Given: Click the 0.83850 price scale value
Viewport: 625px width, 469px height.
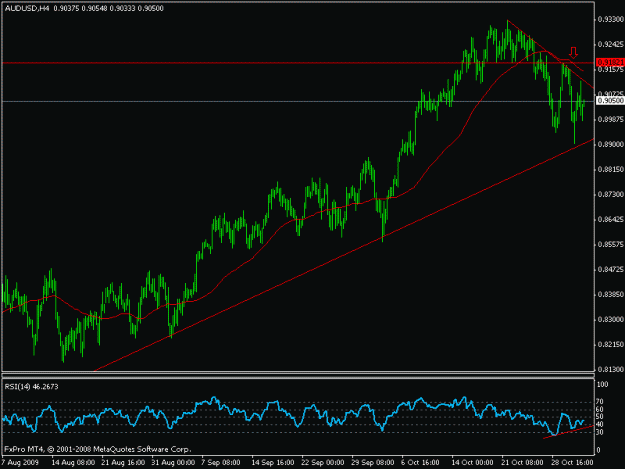Looking at the screenshot, I should [610, 294].
